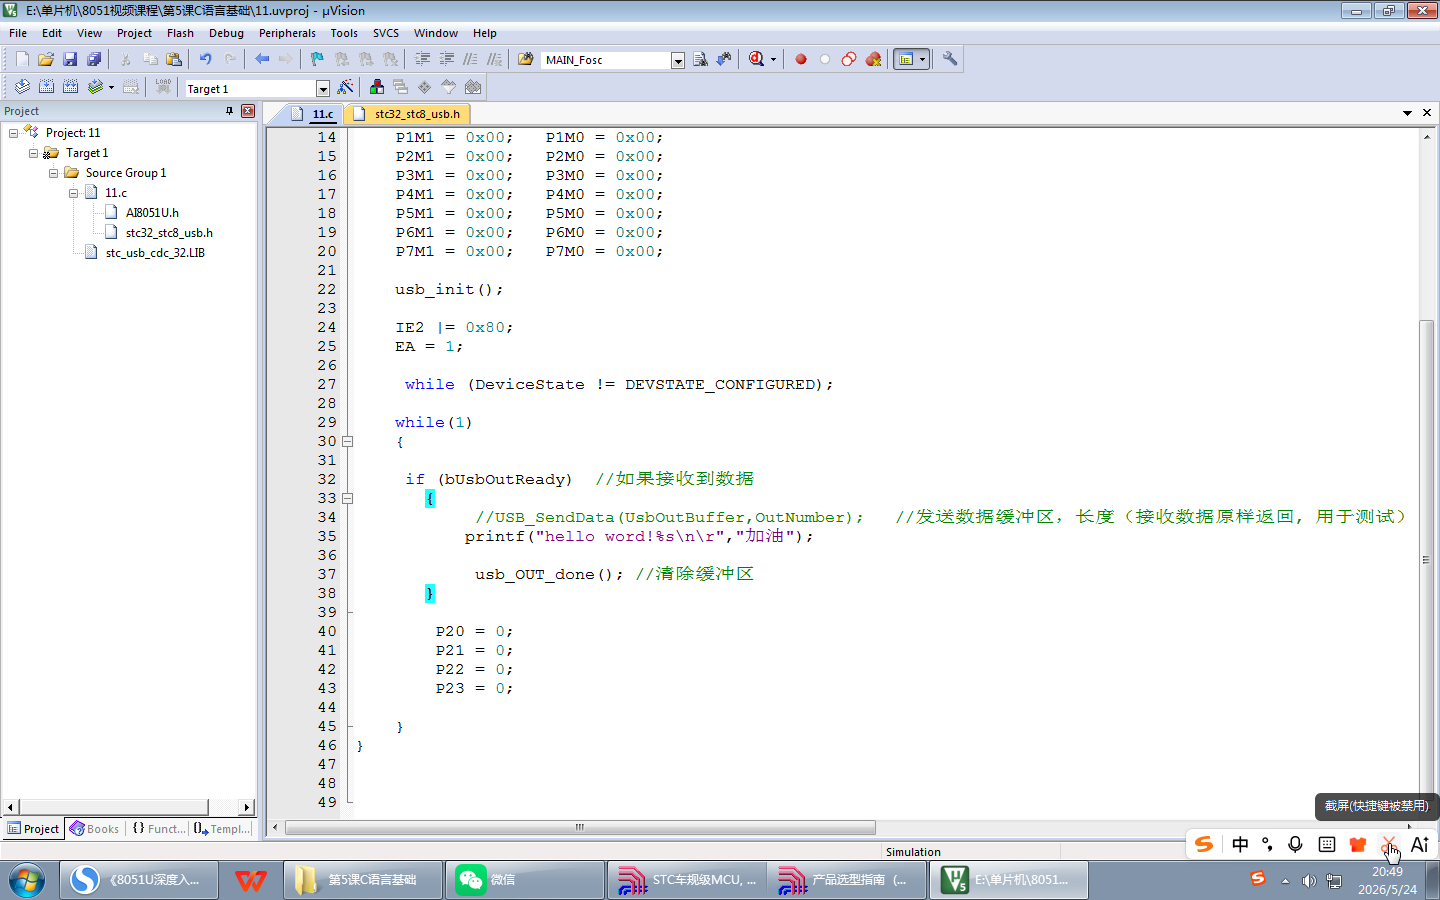Image resolution: width=1440 pixels, height=900 pixels.
Task: Open 第5课C语言基础 folder in taskbar
Action: 363,880
